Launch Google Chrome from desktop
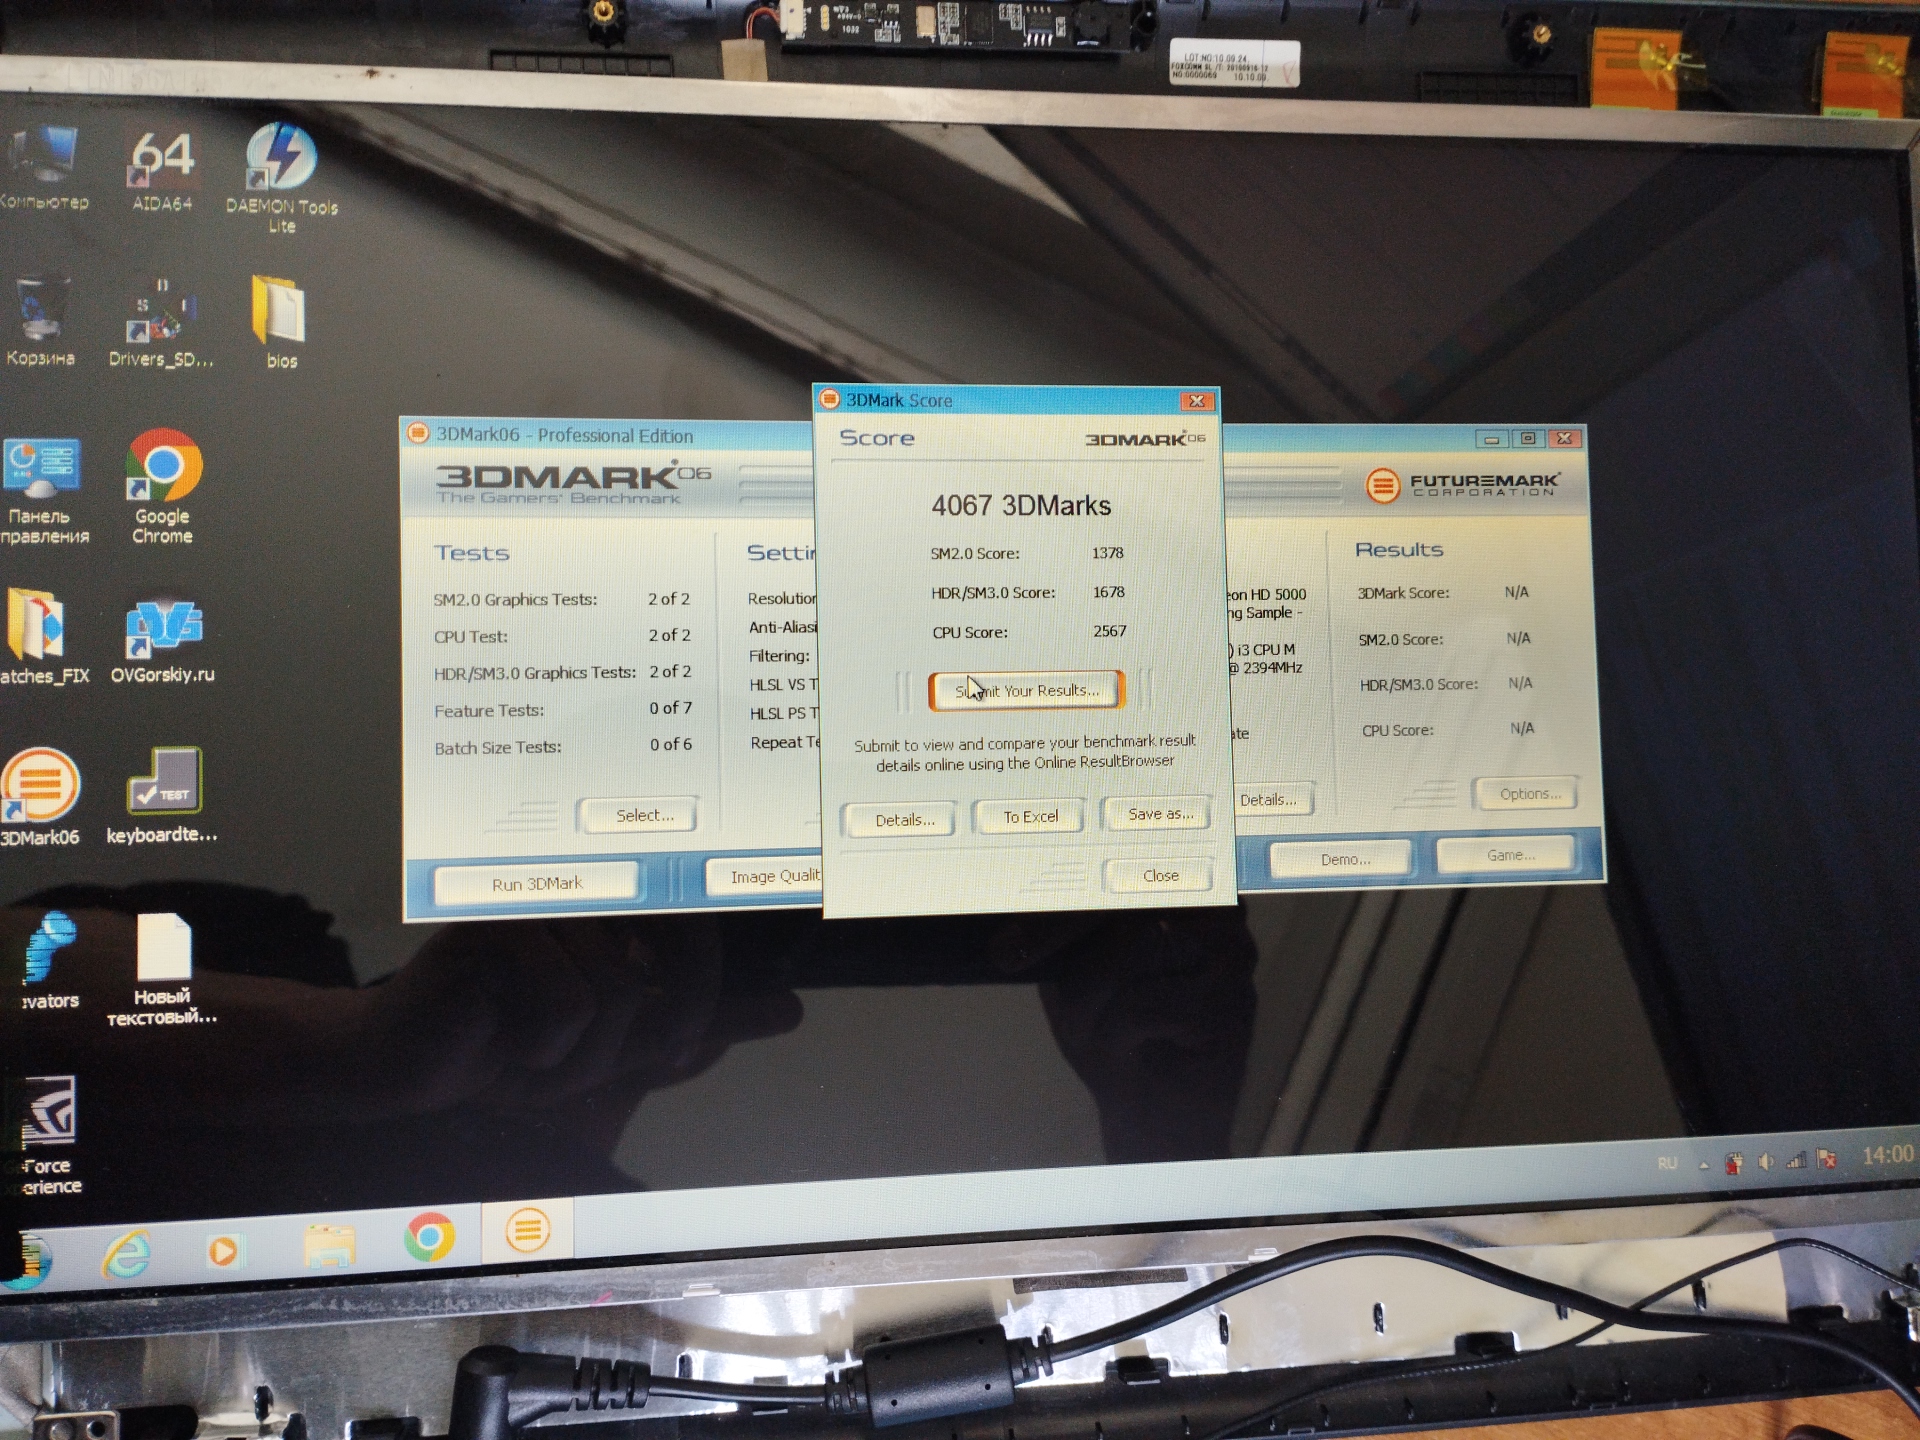The width and height of the screenshot is (1920, 1440). [x=163, y=488]
